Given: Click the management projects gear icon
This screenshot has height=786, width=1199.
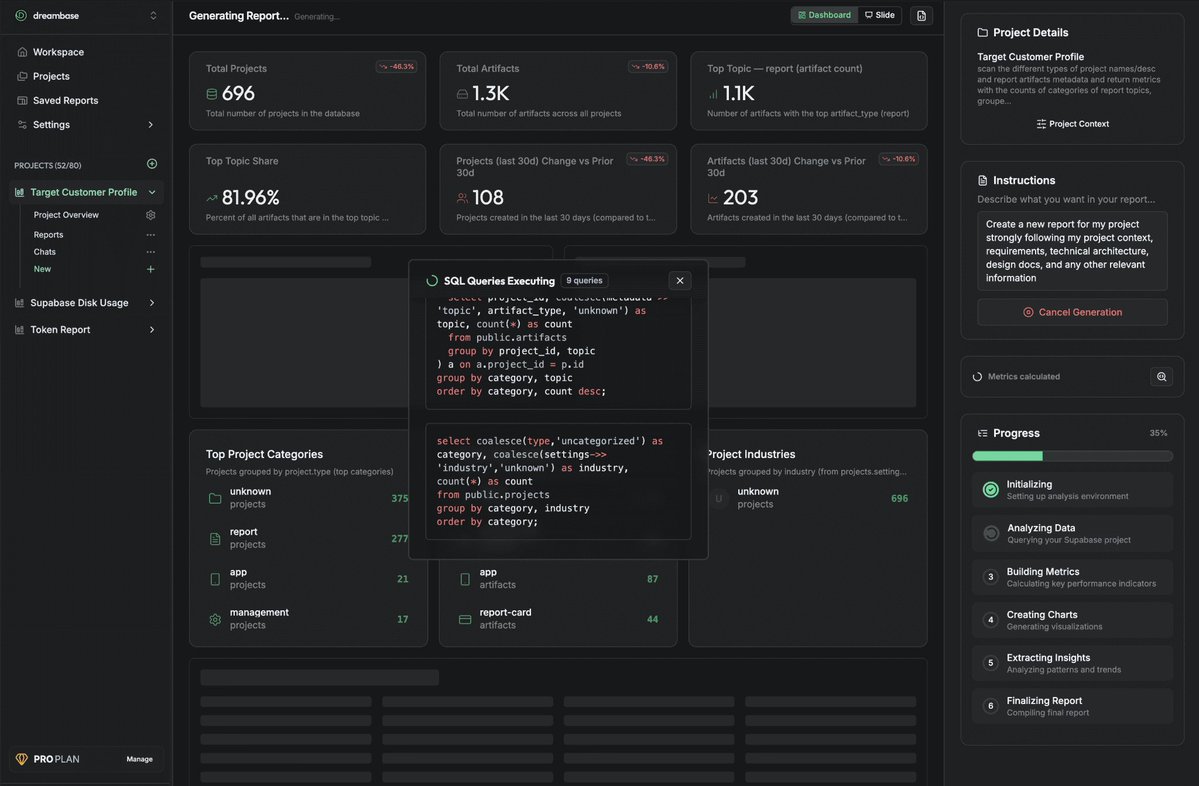Looking at the screenshot, I should pos(215,619).
